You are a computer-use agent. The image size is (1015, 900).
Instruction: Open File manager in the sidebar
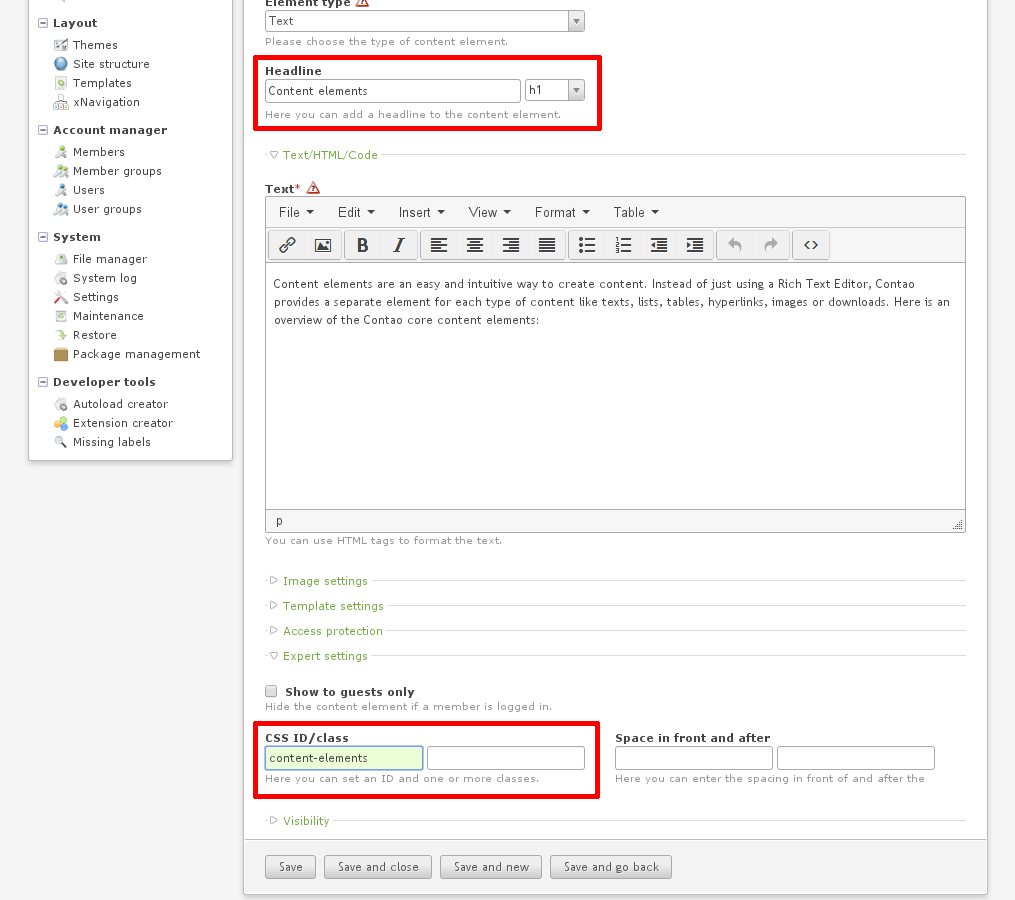[109, 259]
